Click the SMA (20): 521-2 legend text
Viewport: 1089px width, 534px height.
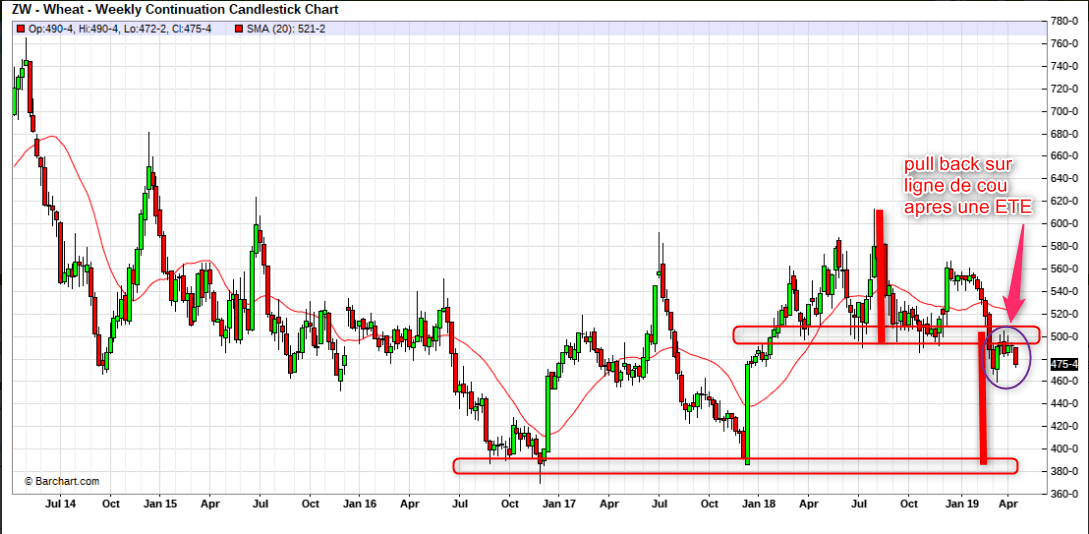point(285,29)
